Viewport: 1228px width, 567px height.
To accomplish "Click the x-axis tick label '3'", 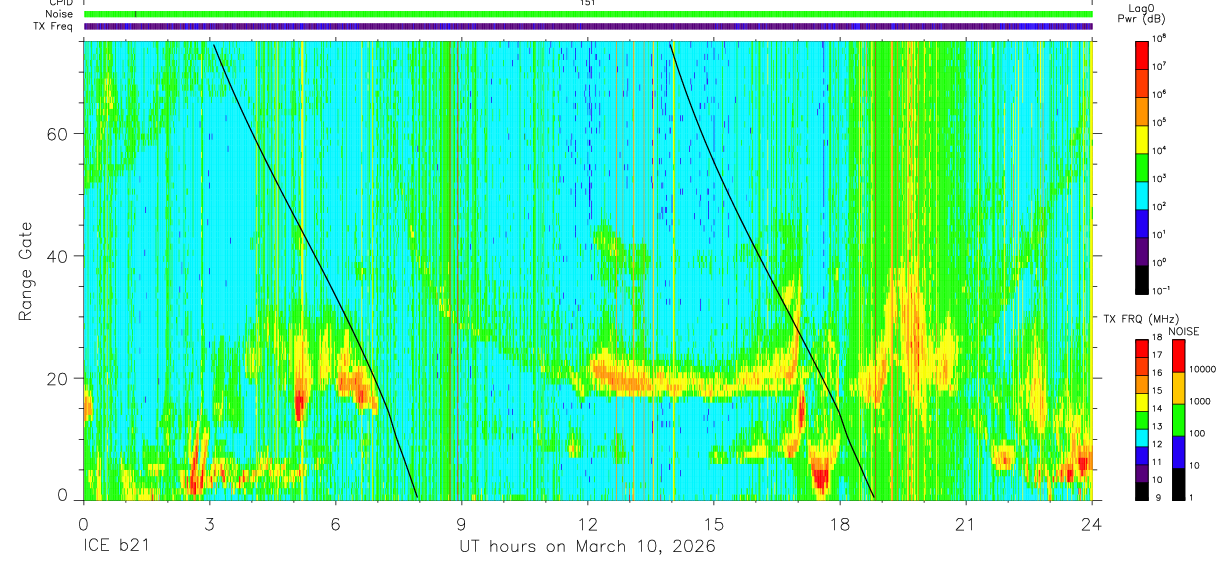I will click(210, 524).
